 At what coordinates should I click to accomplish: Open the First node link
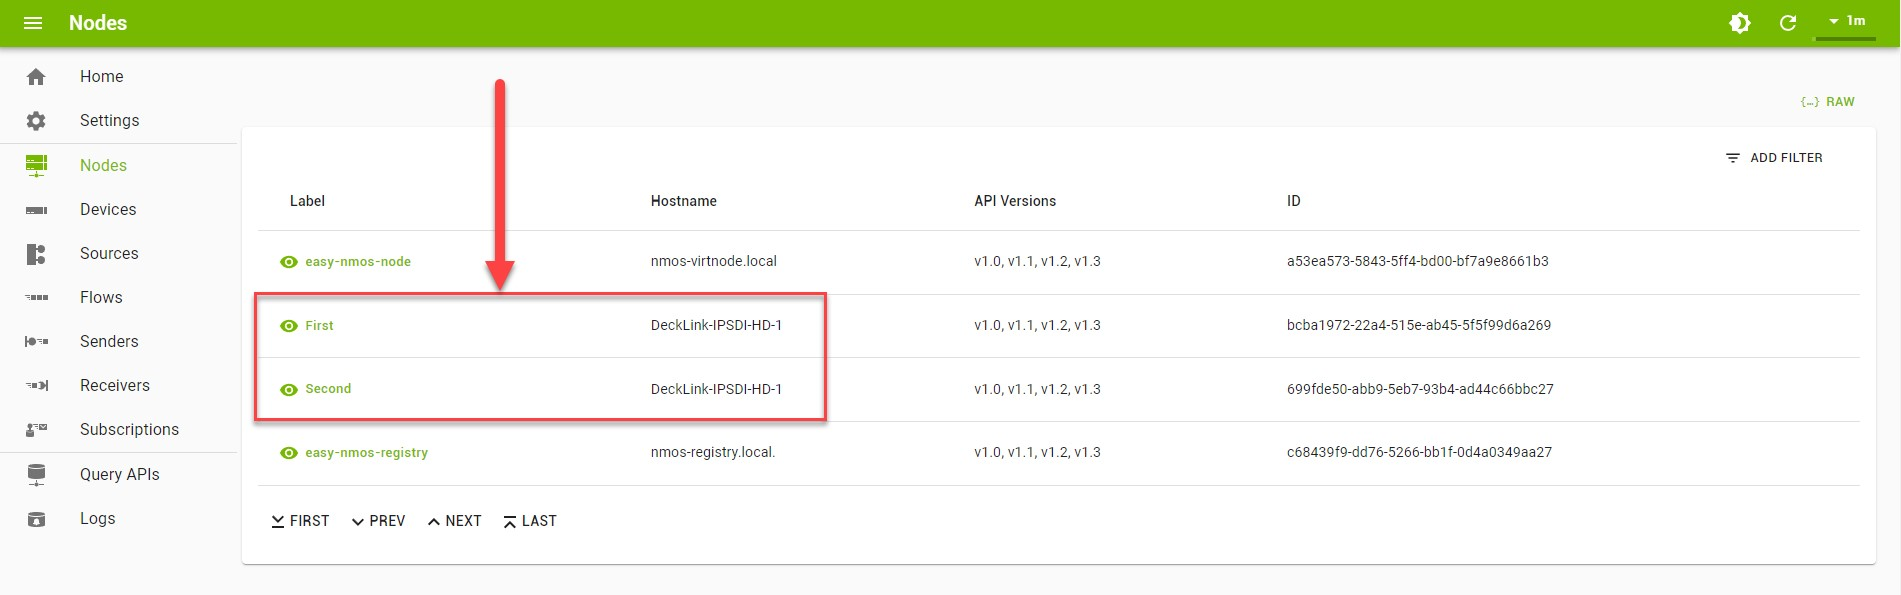[x=319, y=326]
